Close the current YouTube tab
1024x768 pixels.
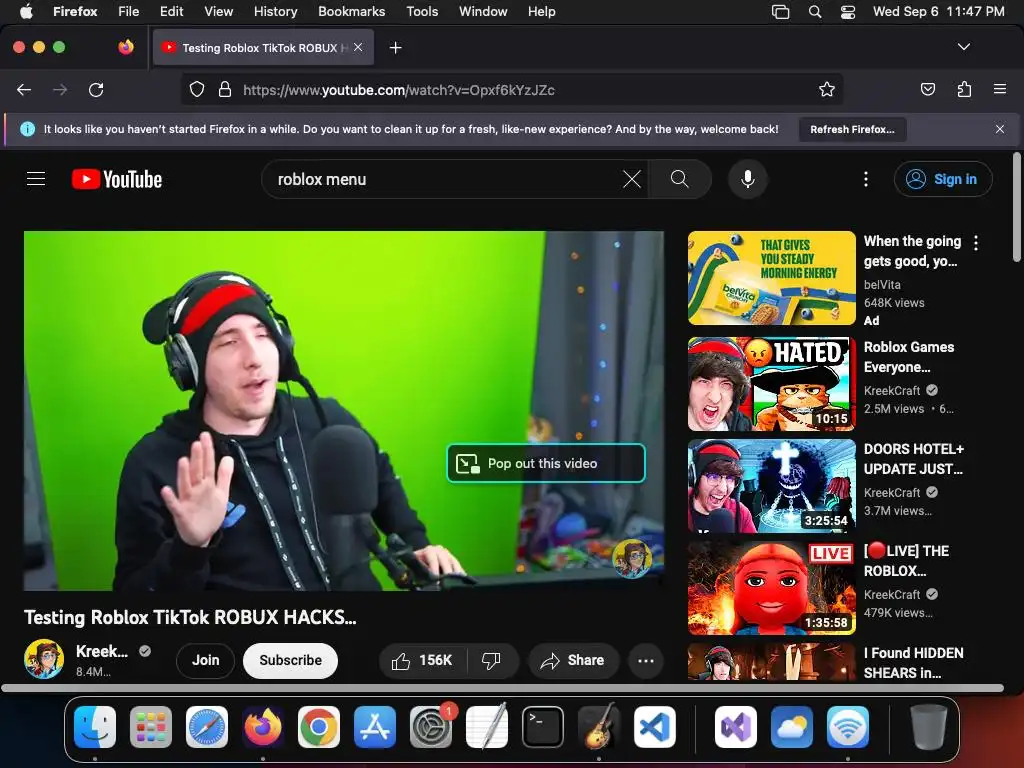(358, 47)
